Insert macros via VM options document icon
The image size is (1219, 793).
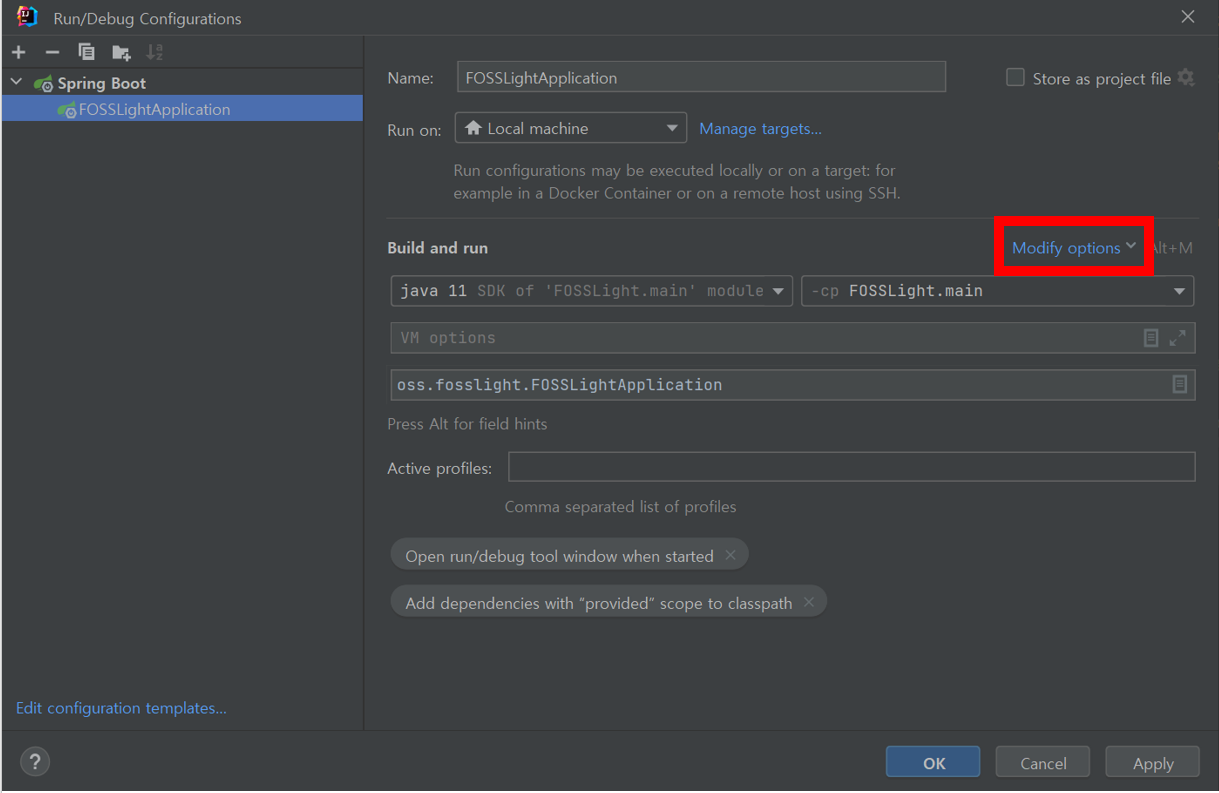tap(1151, 338)
